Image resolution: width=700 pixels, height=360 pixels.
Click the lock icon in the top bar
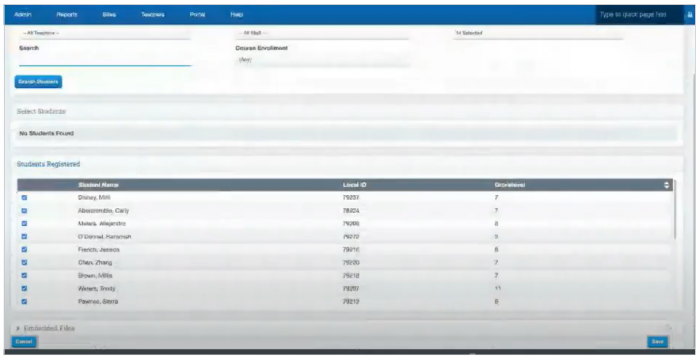pyautogui.click(x=690, y=15)
